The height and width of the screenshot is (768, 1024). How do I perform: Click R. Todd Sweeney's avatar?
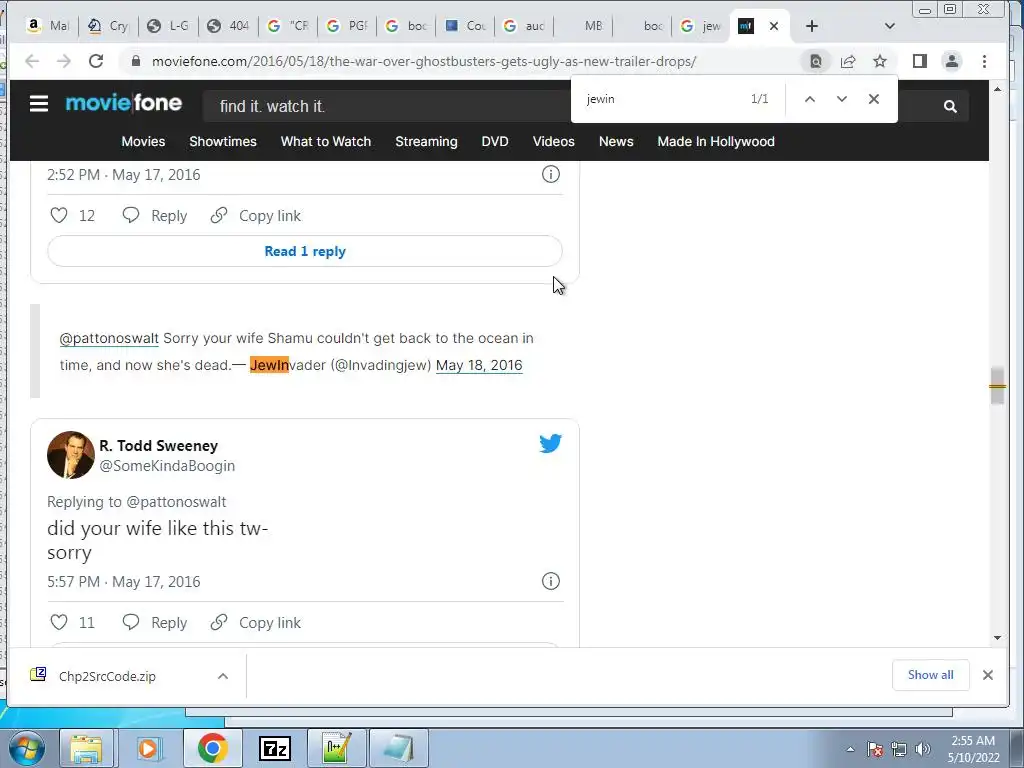71,455
